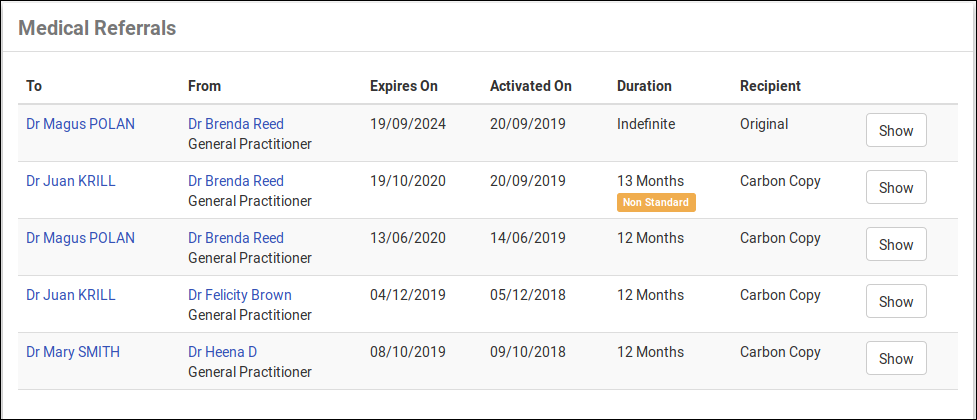977x420 pixels.
Task: Click Dr Brenda Reed in the row expiring 13/06/2020
Action: [236, 238]
